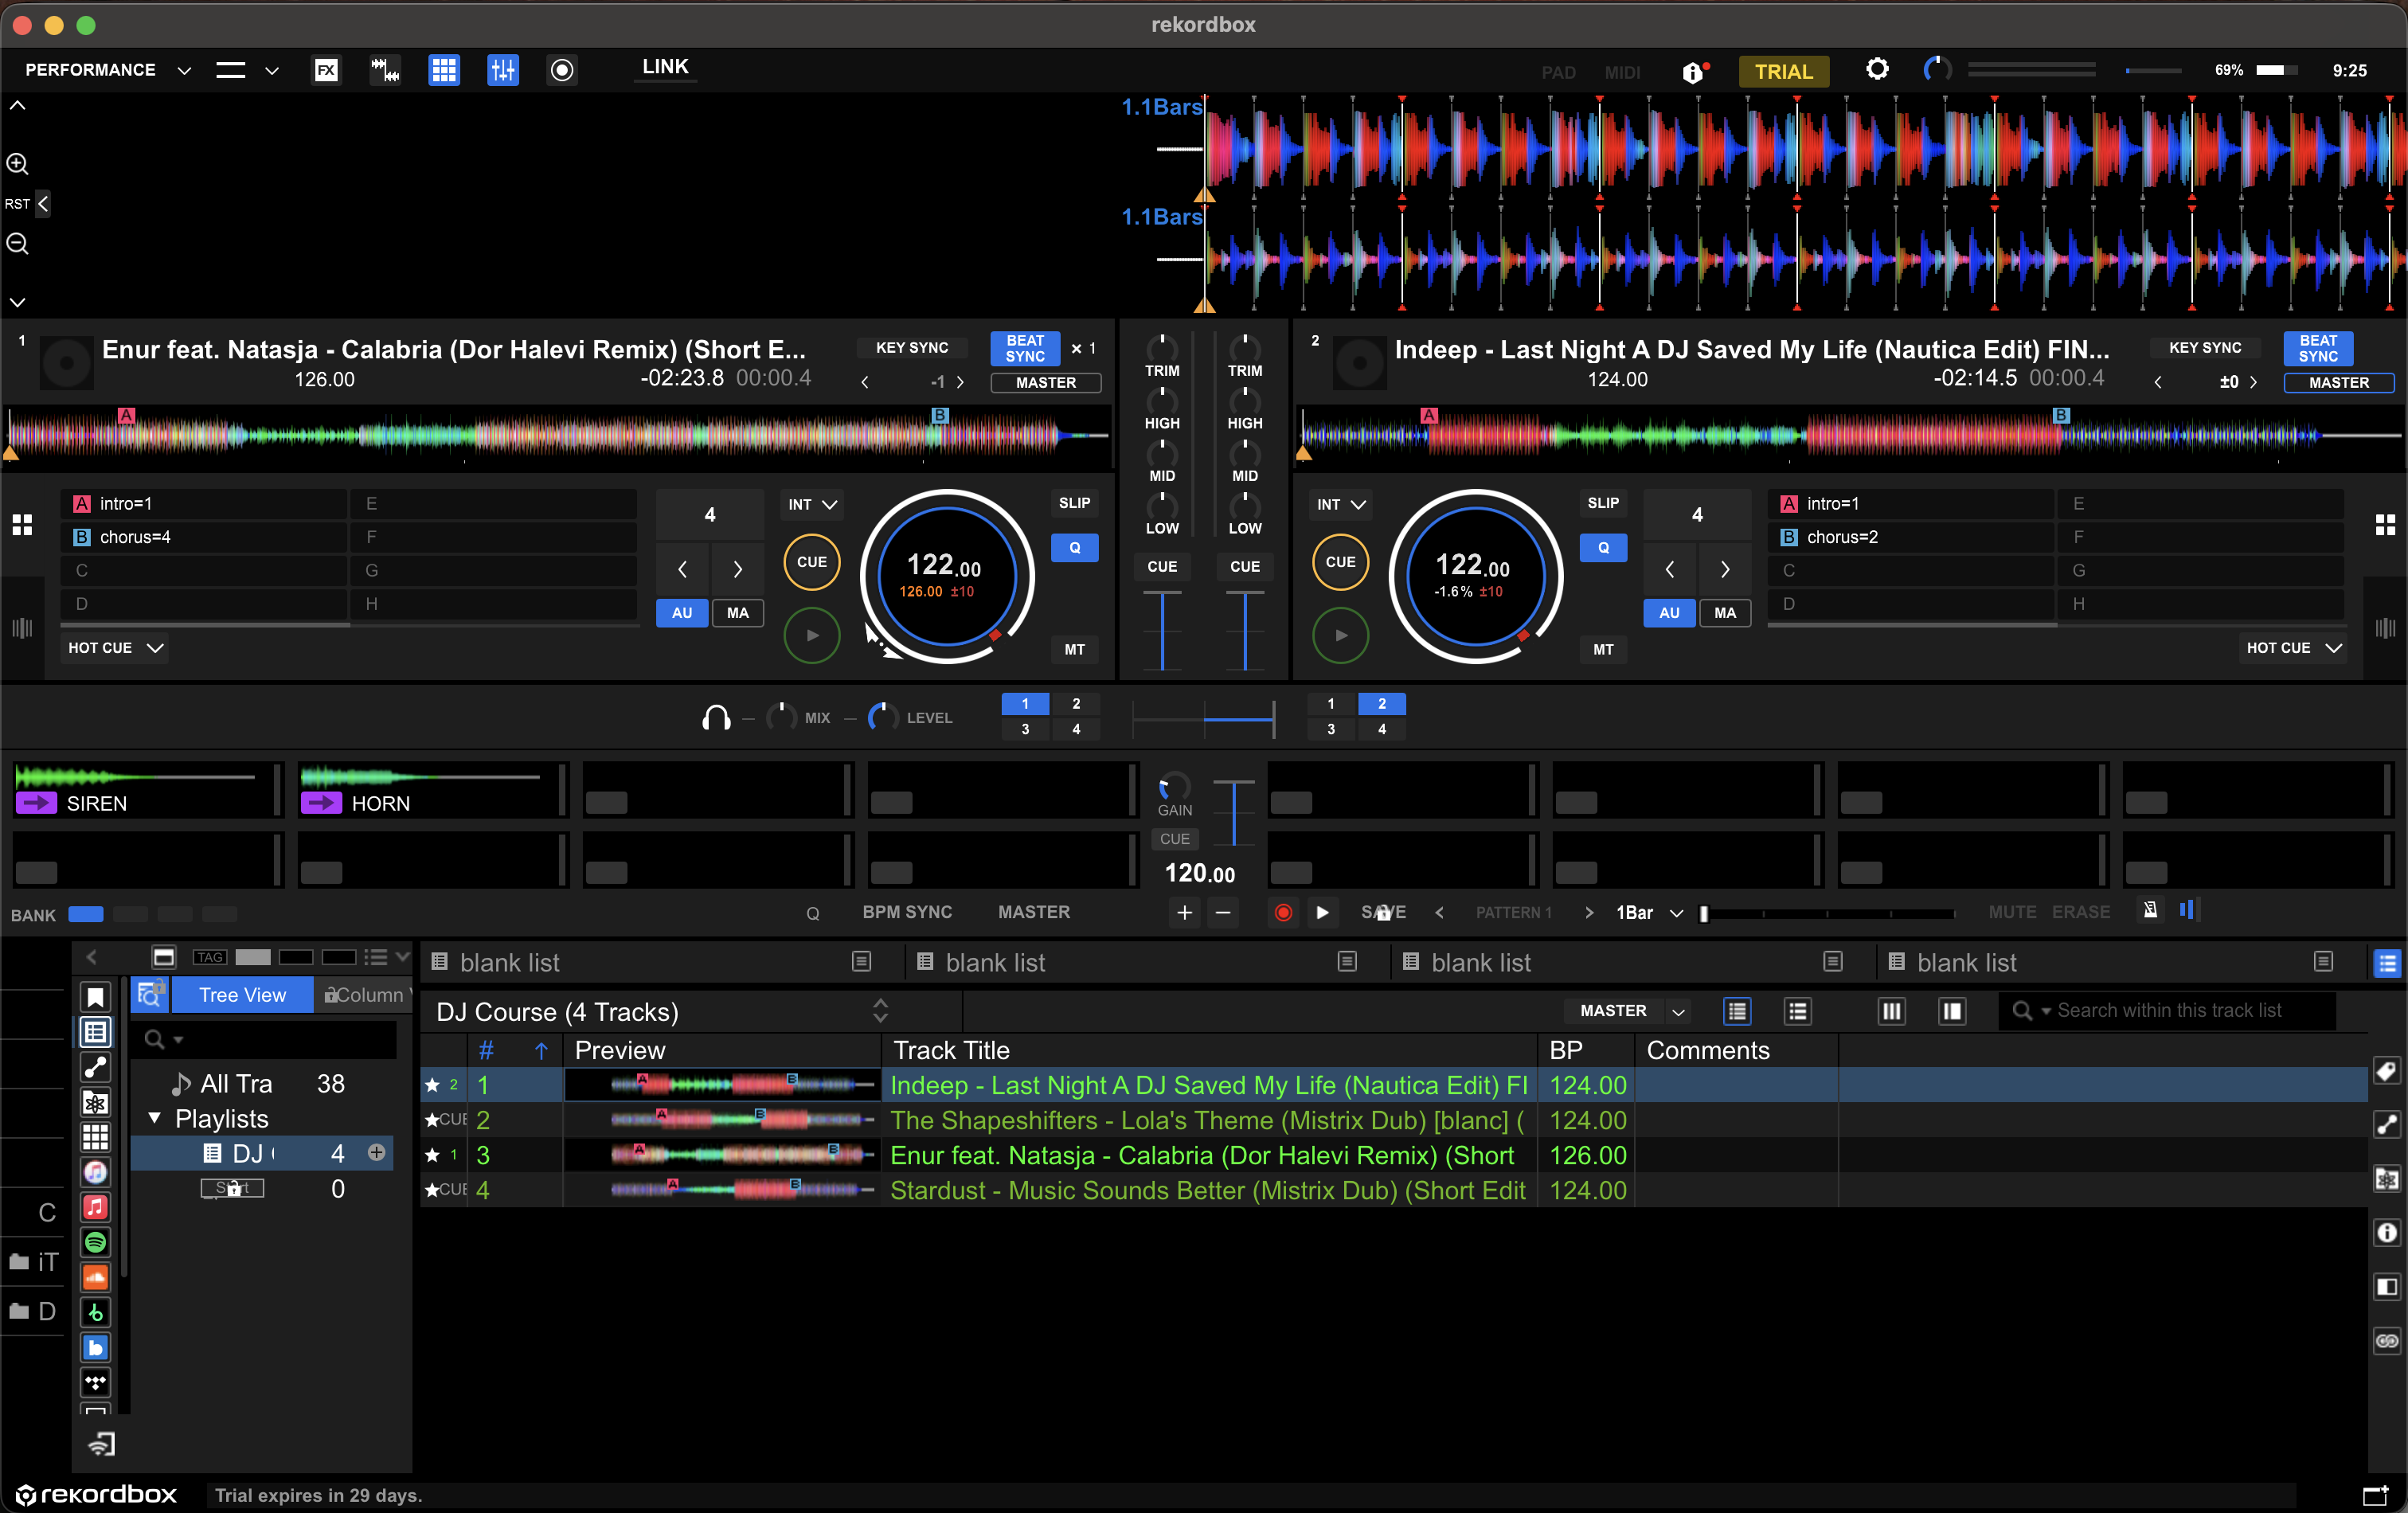This screenshot has width=2408, height=1513.
Task: Open the preferences gear icon
Action: [1877, 69]
